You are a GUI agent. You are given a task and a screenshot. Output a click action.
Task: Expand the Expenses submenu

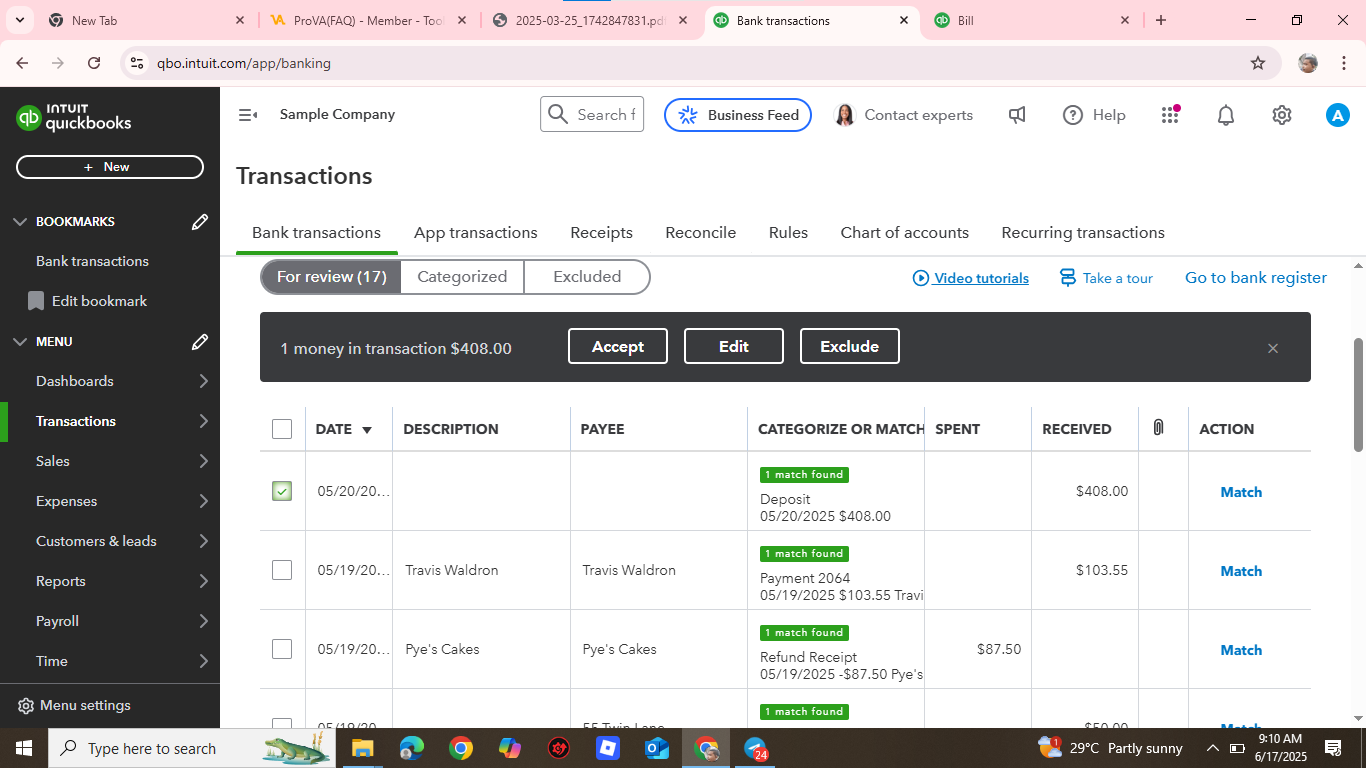(204, 501)
